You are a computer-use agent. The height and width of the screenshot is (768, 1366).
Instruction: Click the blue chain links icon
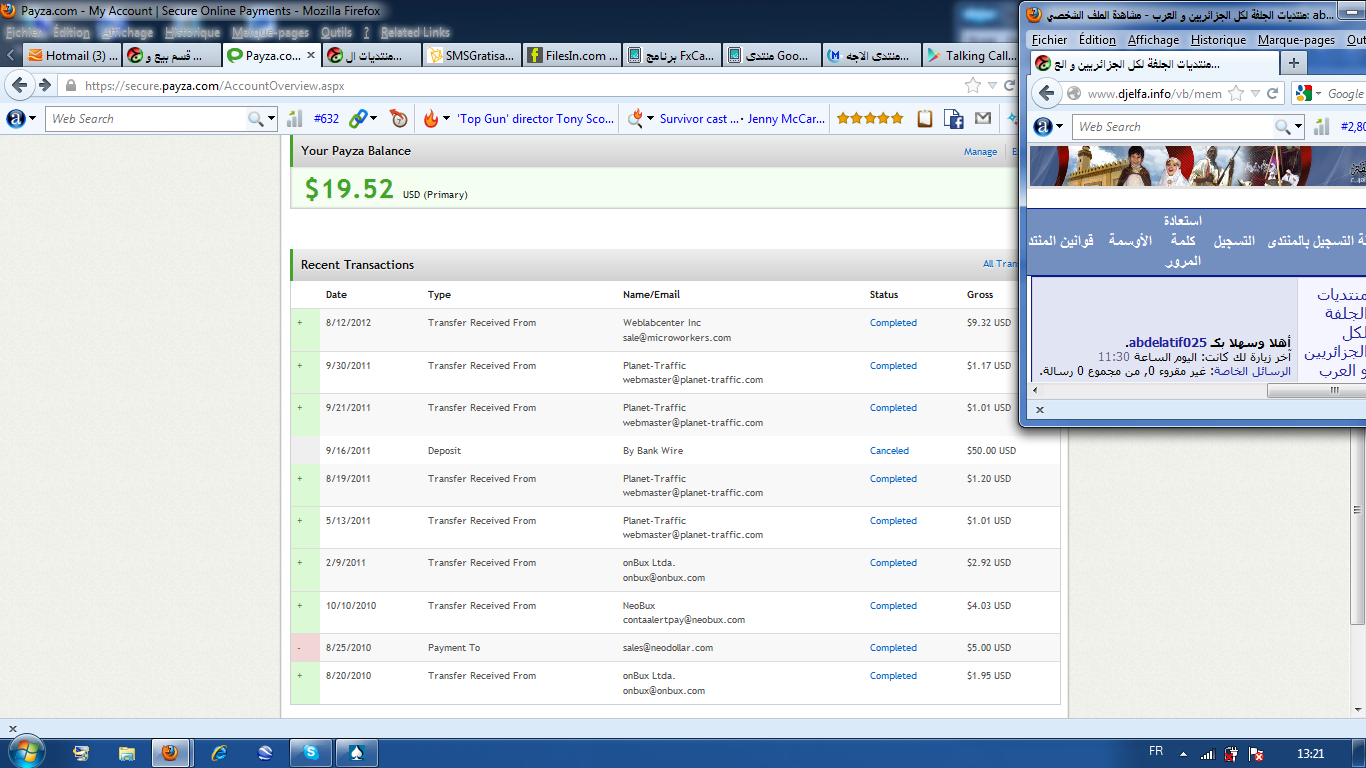click(x=357, y=119)
